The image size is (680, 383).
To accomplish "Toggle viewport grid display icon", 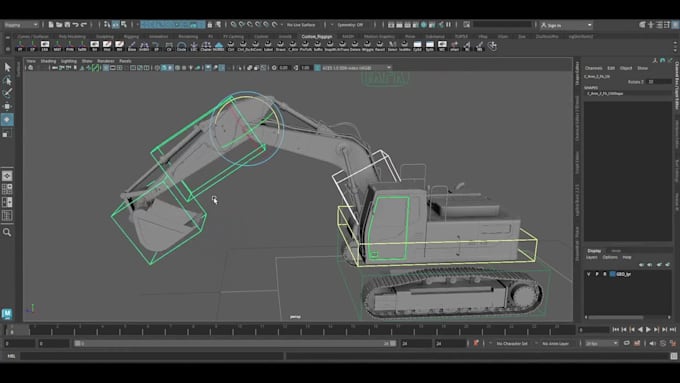I will click(105, 68).
